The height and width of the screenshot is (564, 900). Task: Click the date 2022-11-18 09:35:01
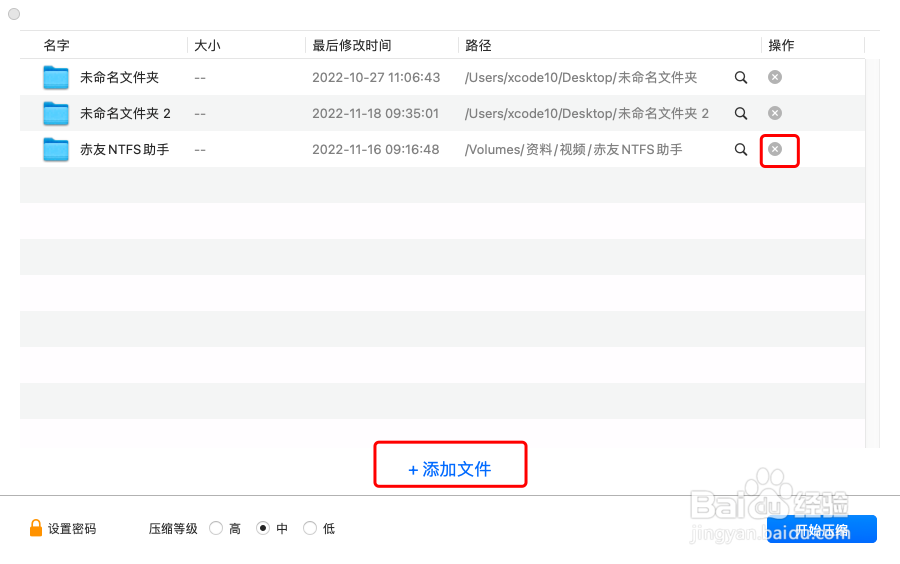coord(375,114)
